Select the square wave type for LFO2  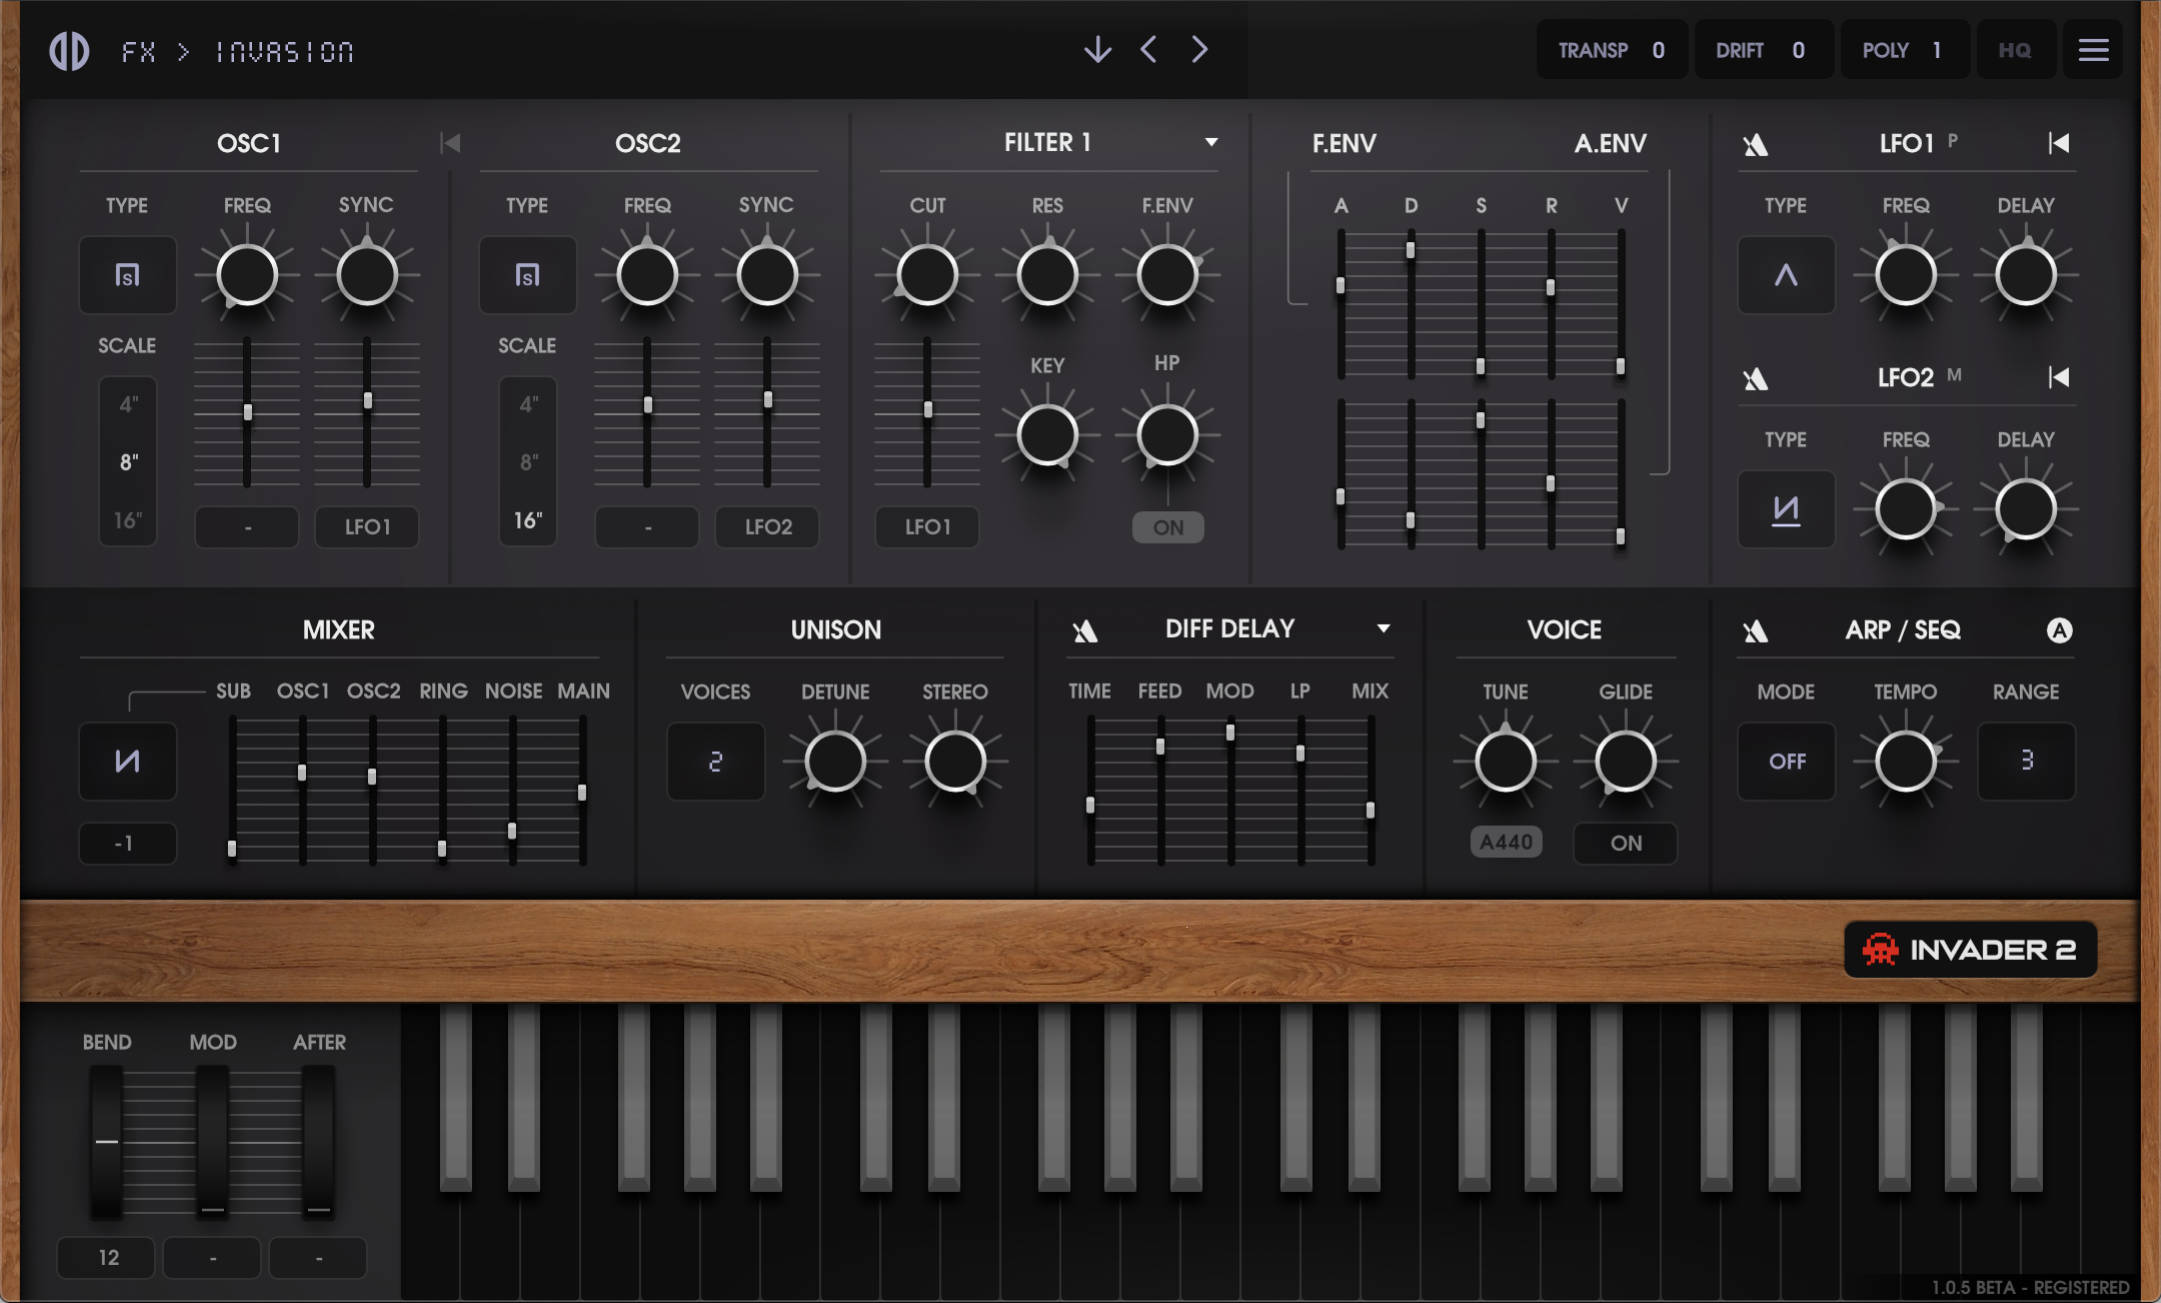[1787, 509]
